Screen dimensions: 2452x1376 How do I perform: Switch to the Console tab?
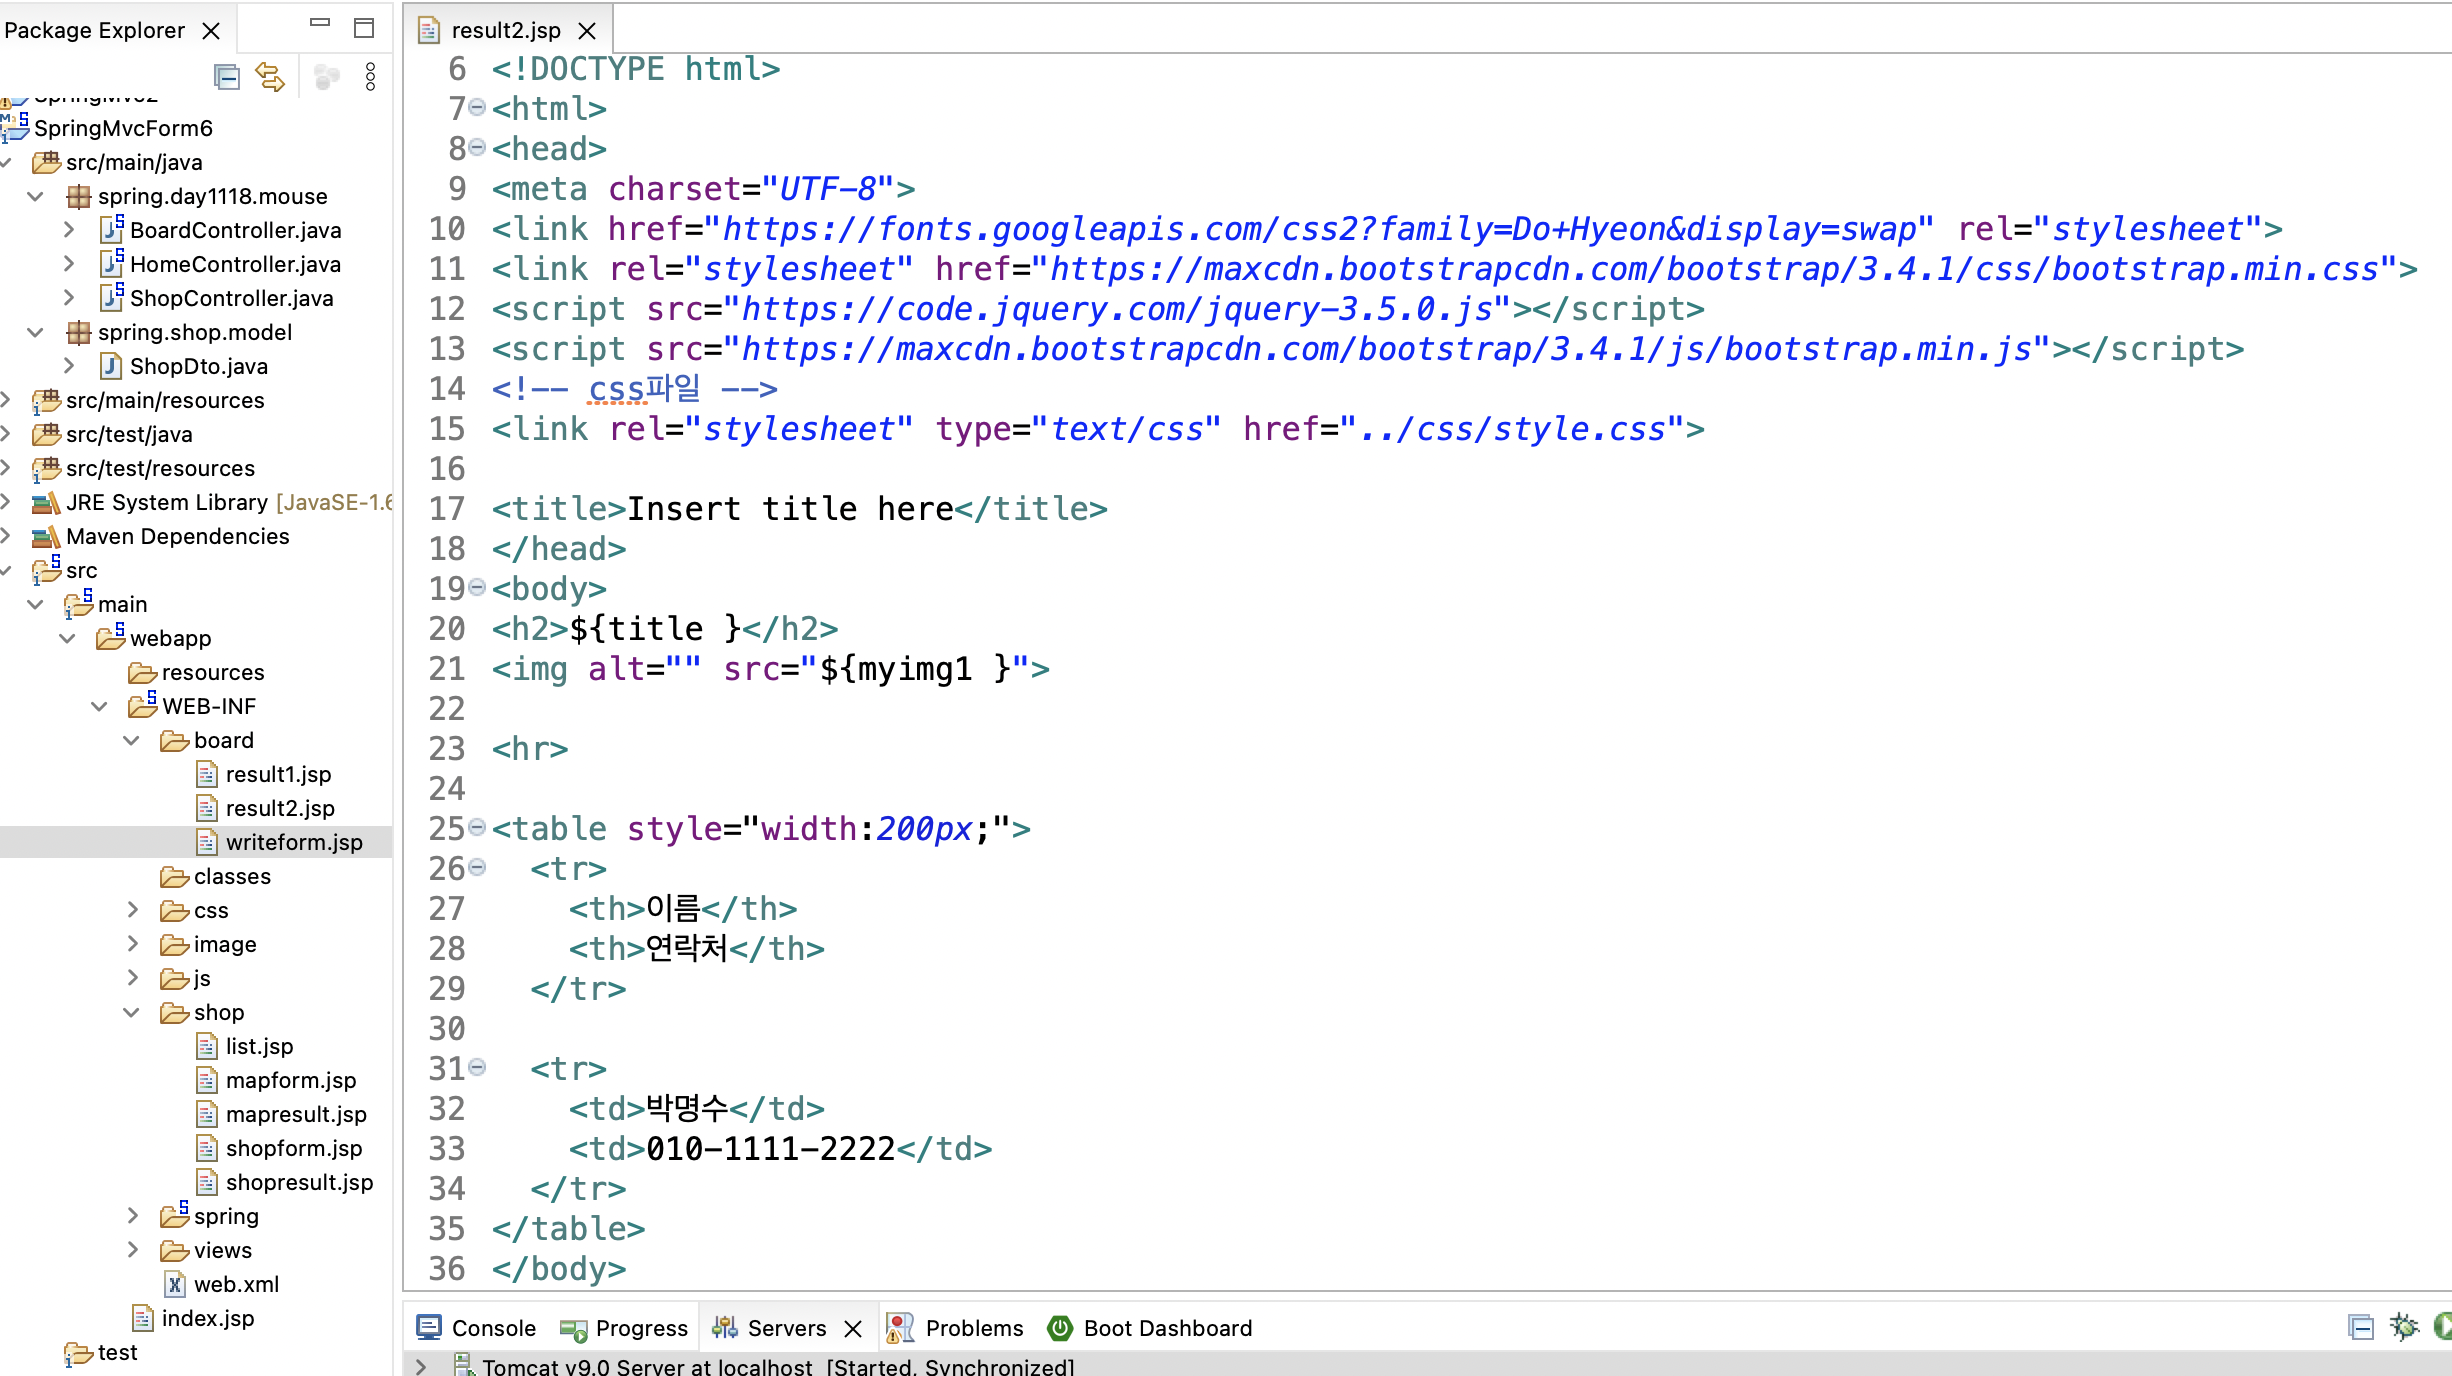(493, 1328)
